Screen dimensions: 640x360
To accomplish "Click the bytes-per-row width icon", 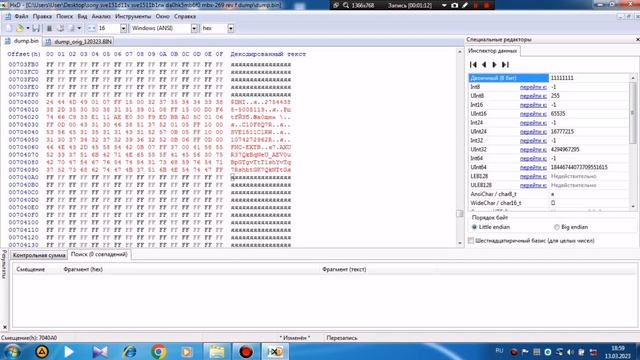I will tap(91, 28).
